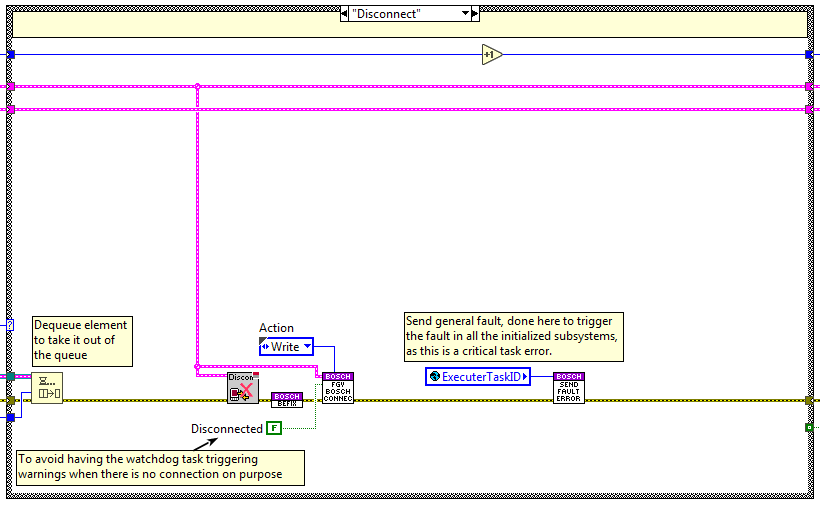Select the Disconnected label
Viewport: 820px width, 505px height.
pos(226,429)
